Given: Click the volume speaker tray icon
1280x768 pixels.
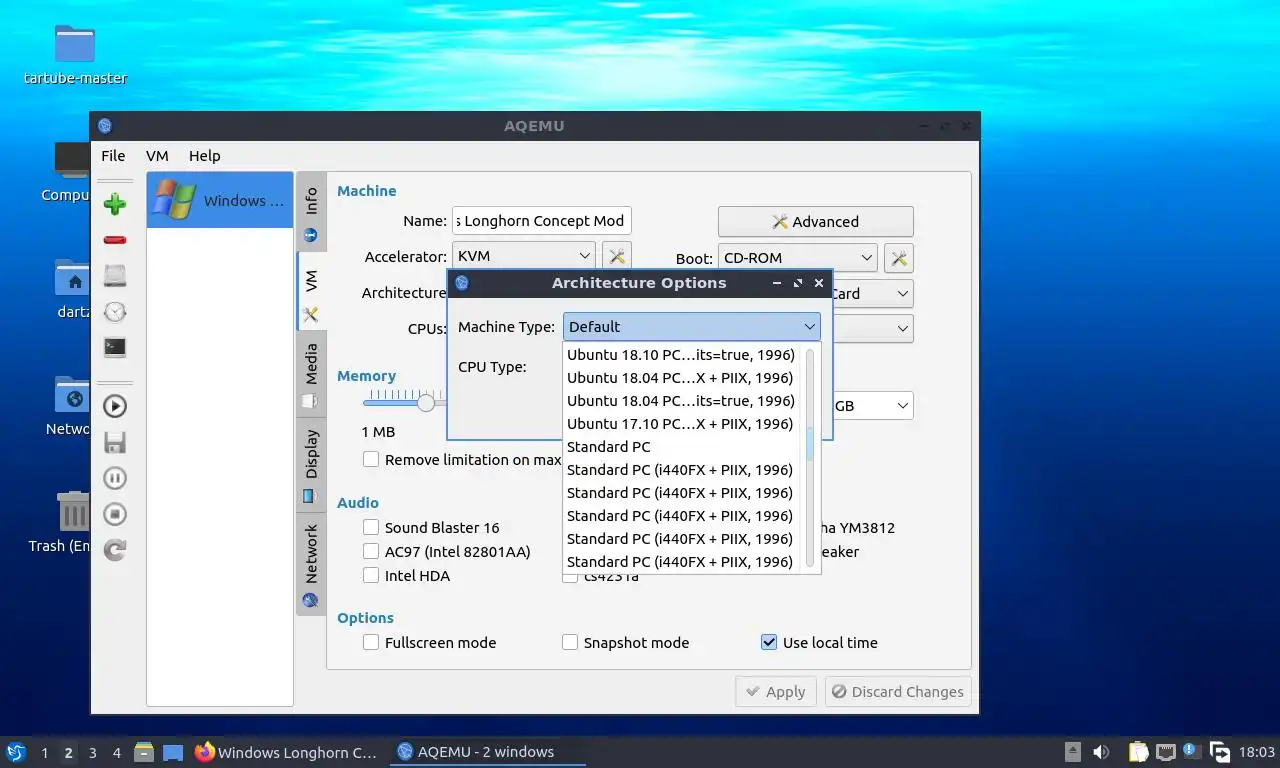Looking at the screenshot, I should tap(1101, 752).
